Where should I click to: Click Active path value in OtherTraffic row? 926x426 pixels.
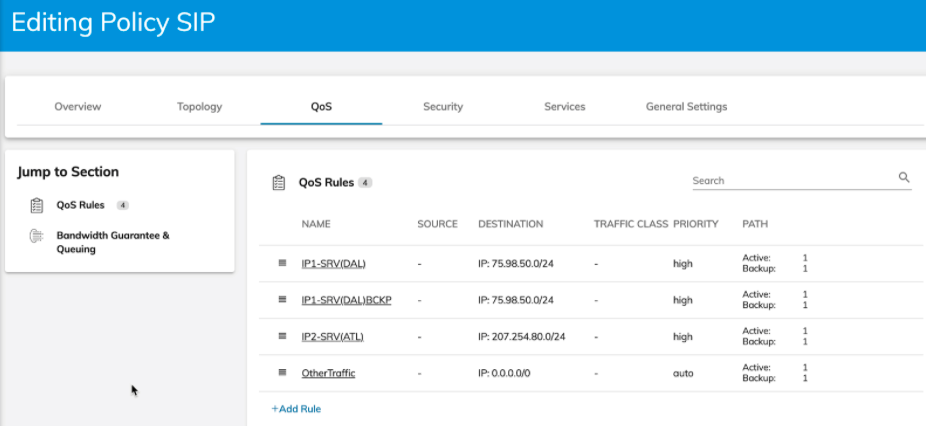(x=805, y=368)
